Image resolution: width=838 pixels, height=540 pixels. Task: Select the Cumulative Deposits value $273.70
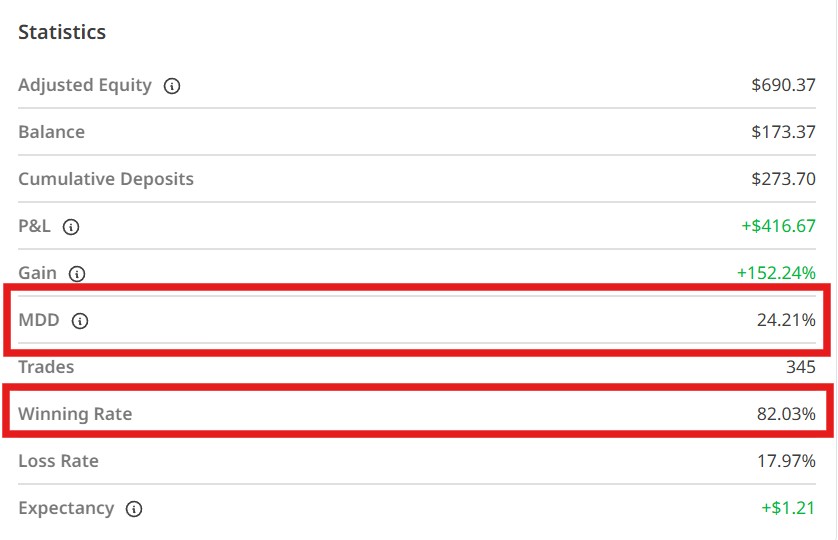tap(783, 180)
